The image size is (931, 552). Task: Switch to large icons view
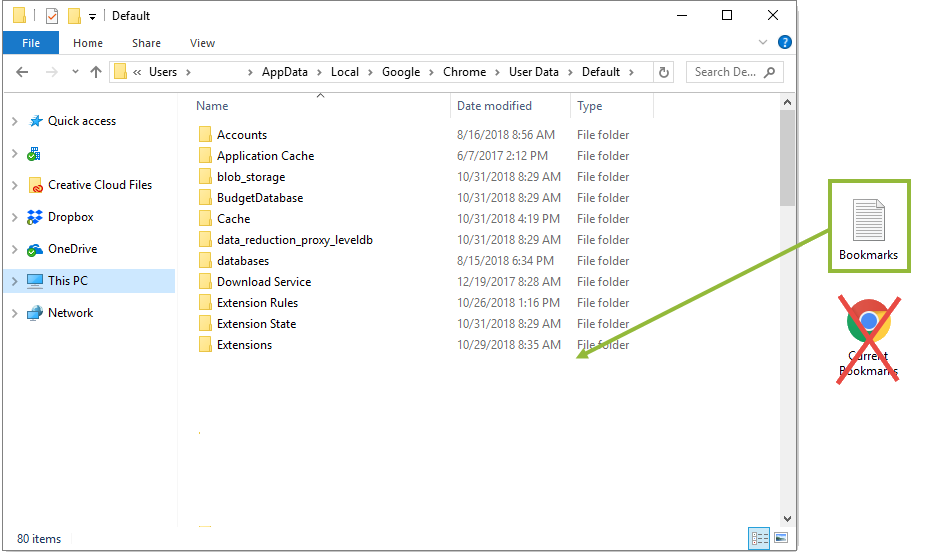pos(780,538)
